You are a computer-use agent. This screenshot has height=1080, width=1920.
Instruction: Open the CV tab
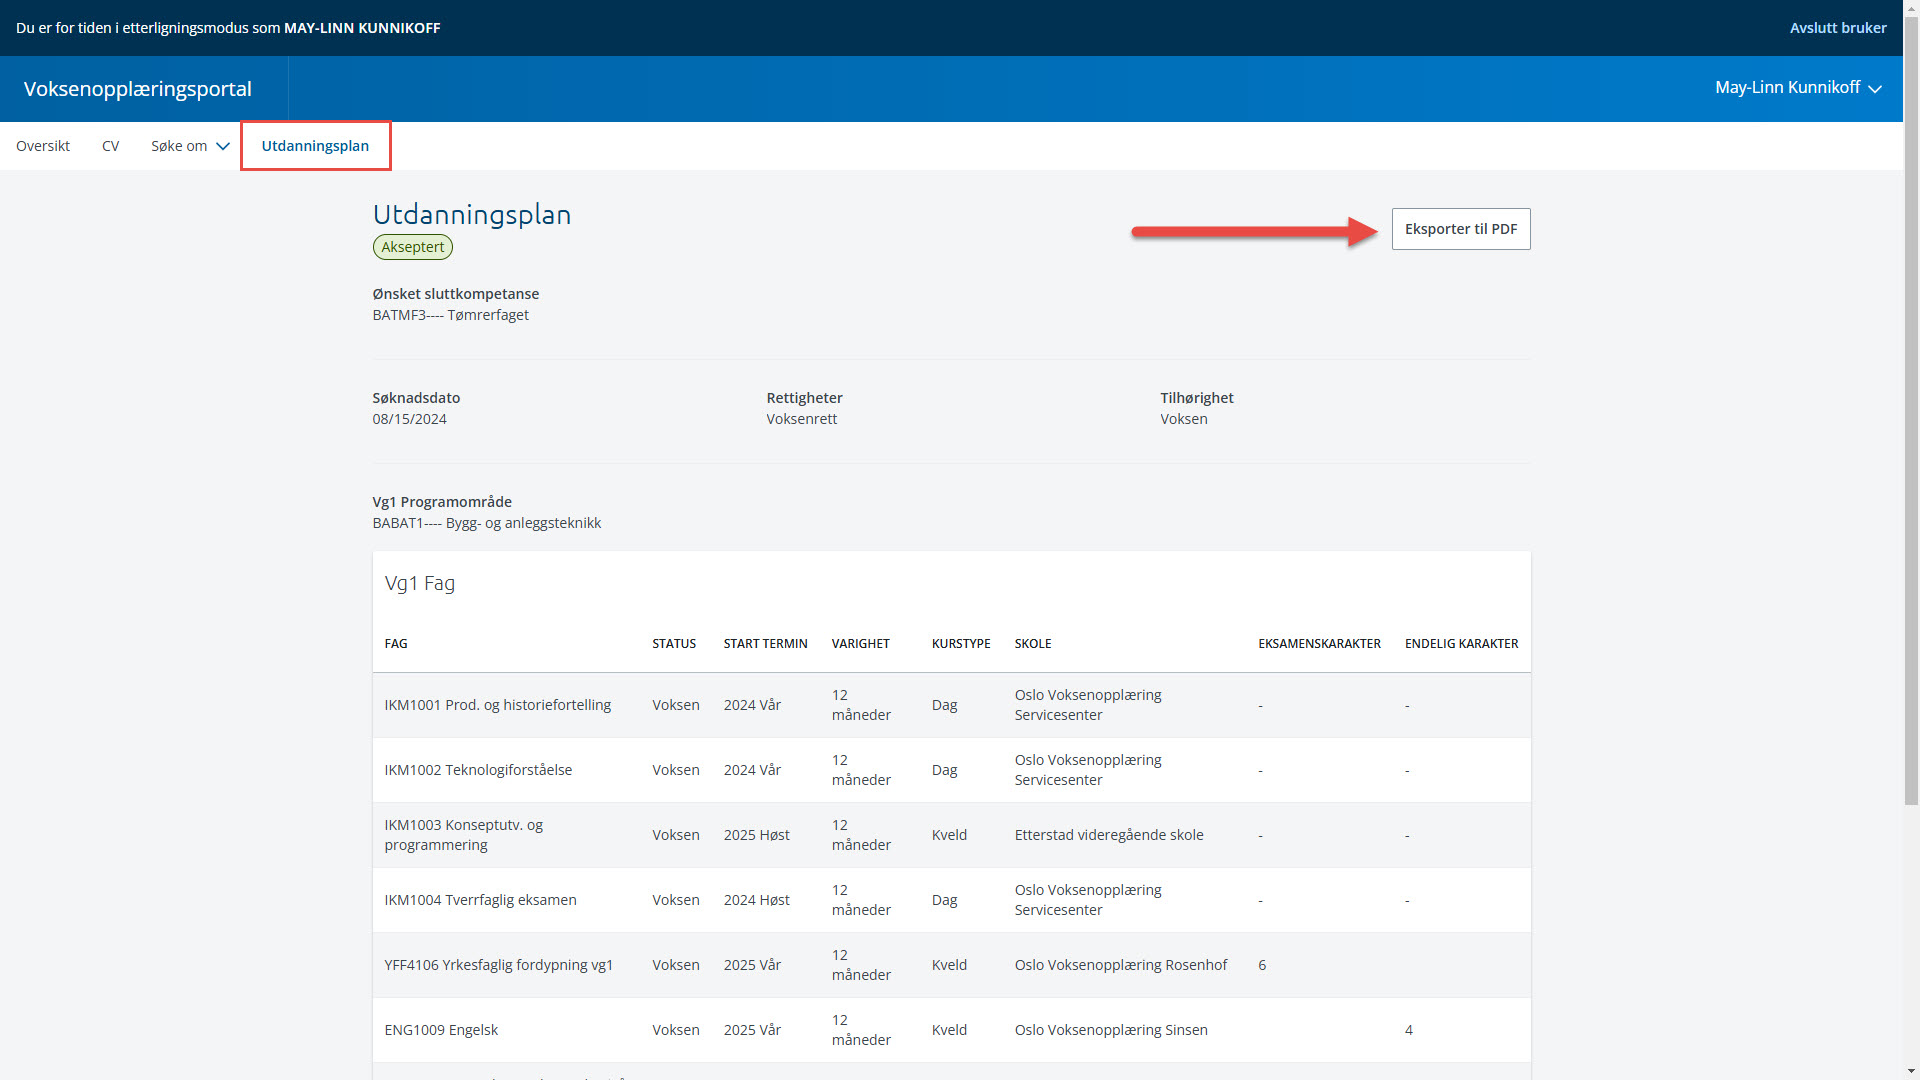pos(110,146)
